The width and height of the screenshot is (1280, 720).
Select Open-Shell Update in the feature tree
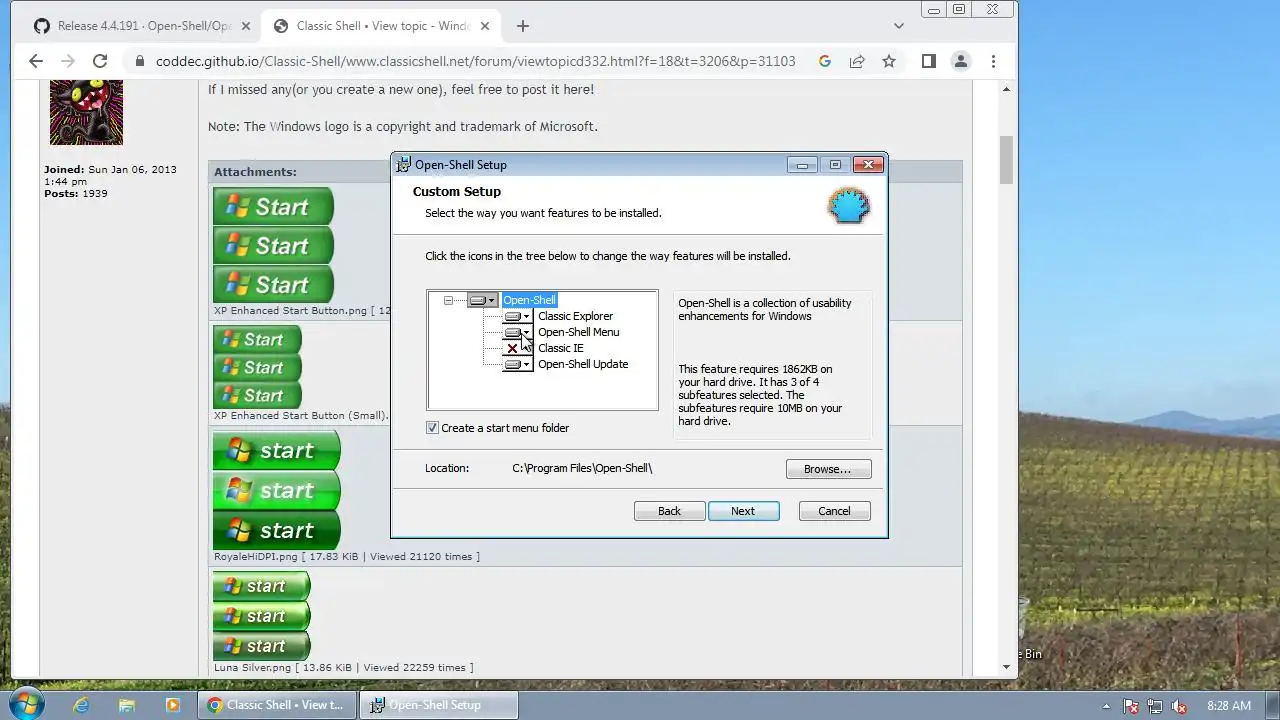pos(583,364)
